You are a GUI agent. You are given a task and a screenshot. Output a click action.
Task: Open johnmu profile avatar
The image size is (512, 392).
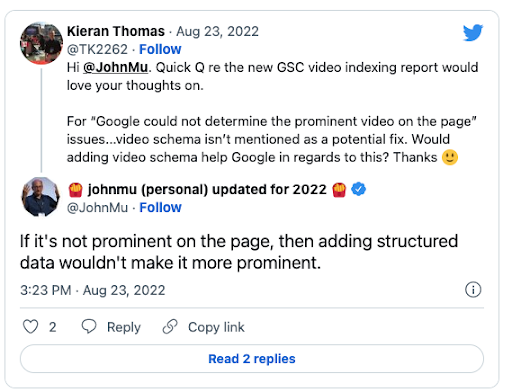click(41, 197)
